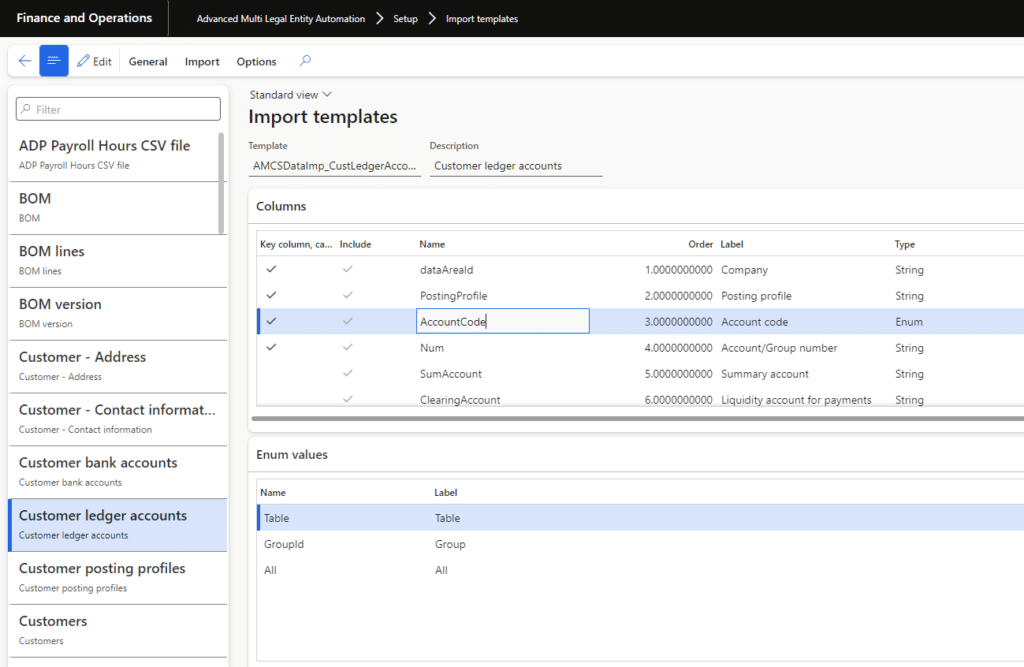Screen dimensions: 1024x667
Task: Click the Template name field
Action: coord(334,166)
